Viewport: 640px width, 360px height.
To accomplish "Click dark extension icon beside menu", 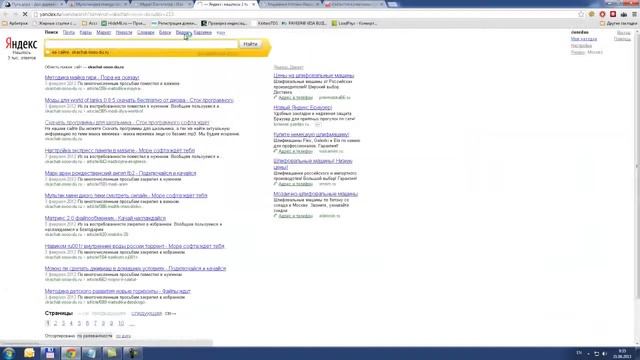I will [x=624, y=14].
